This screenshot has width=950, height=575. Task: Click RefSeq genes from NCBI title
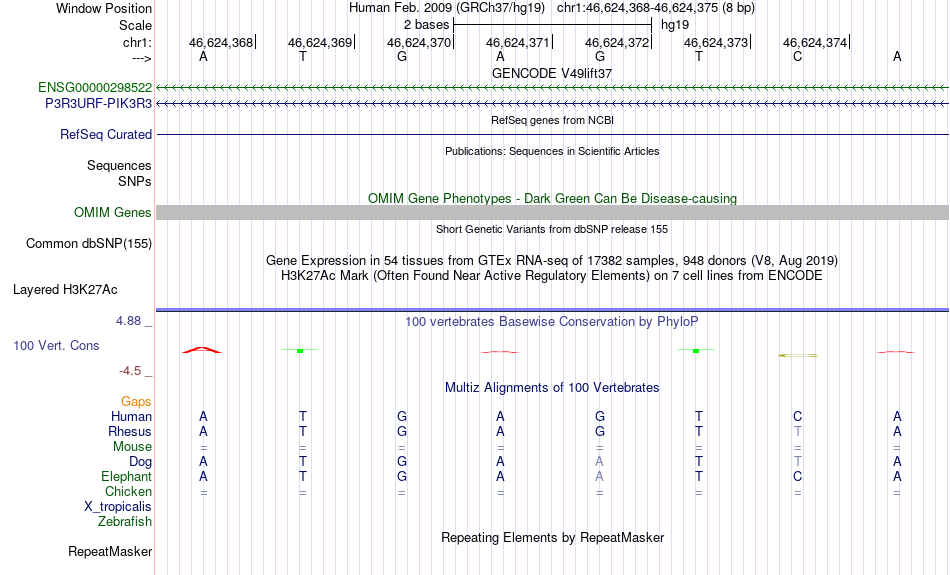(x=553, y=120)
